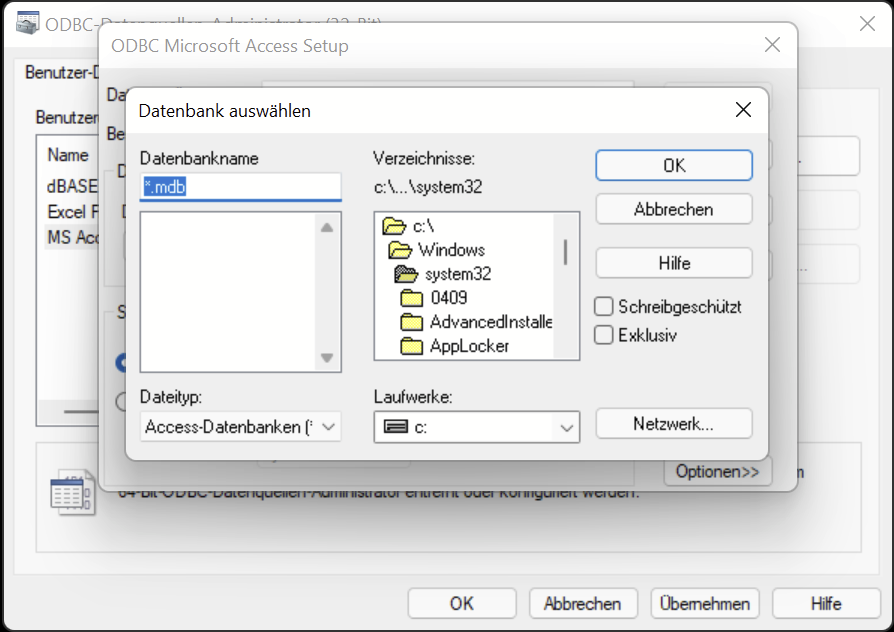Enable the Schreibgeschützt checkbox
The width and height of the screenshot is (894, 632).
pos(604,307)
